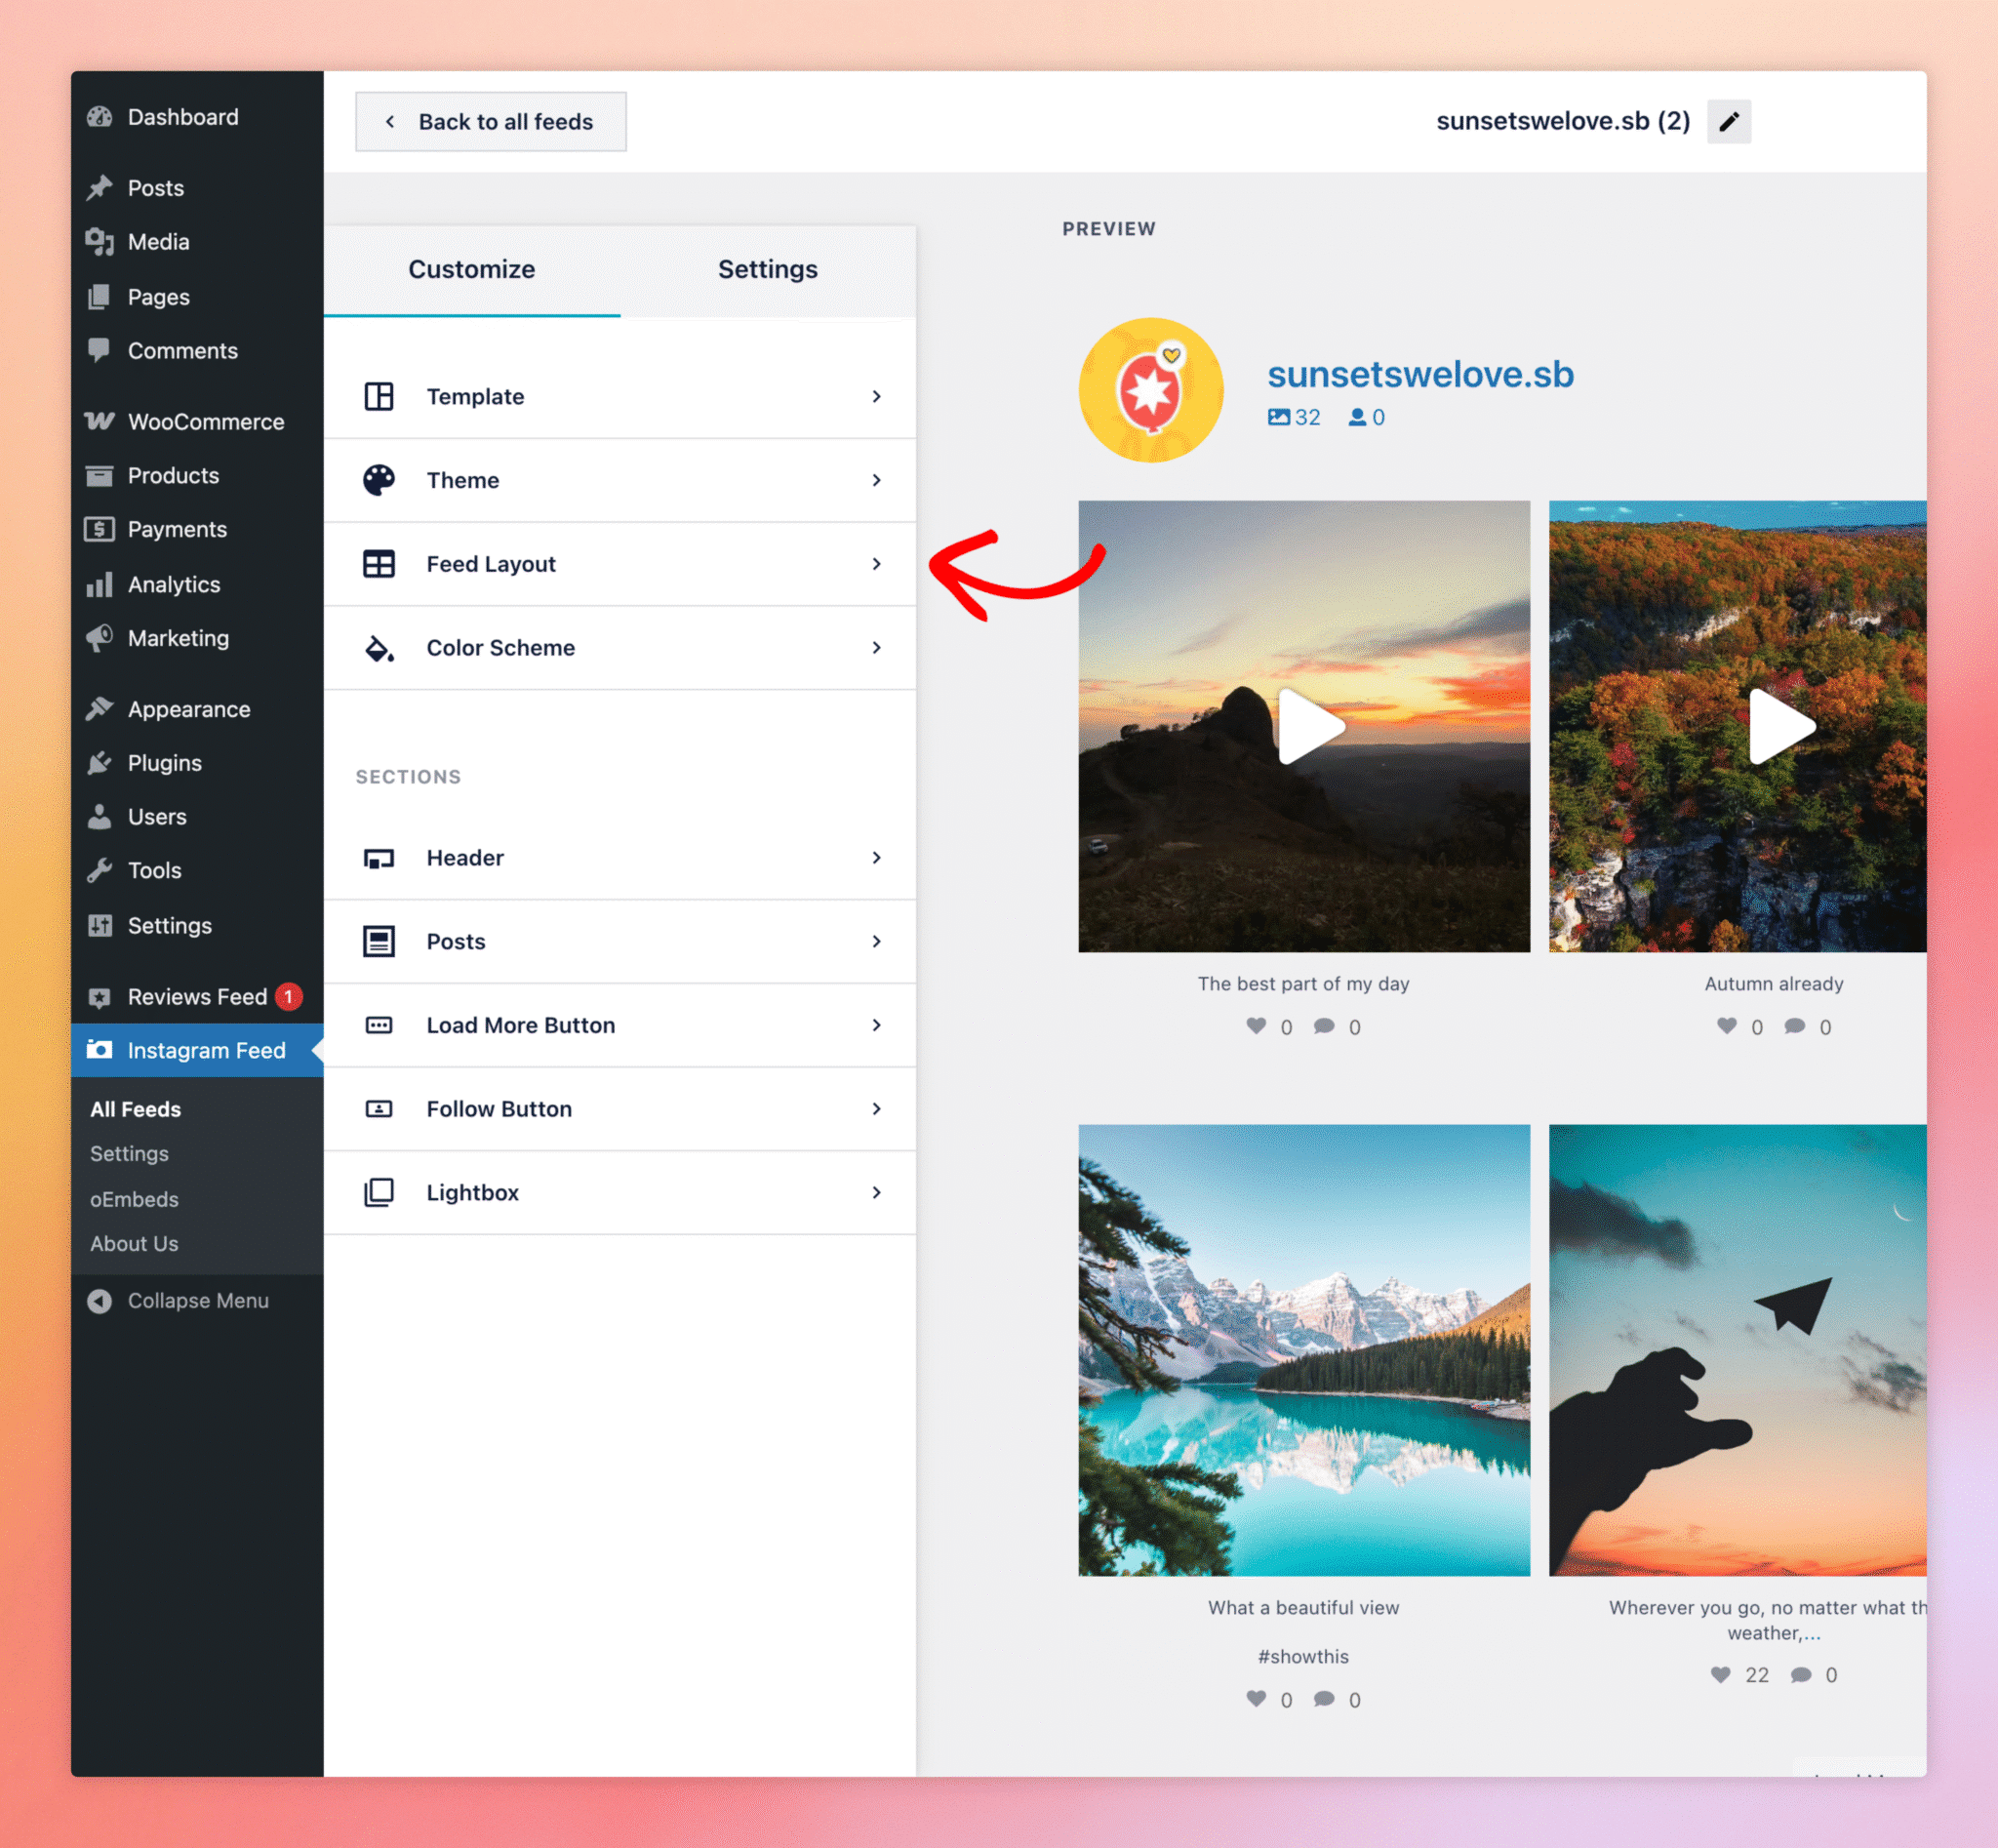Click the Products box icon
The height and width of the screenshot is (1848, 1998).
tap(99, 476)
